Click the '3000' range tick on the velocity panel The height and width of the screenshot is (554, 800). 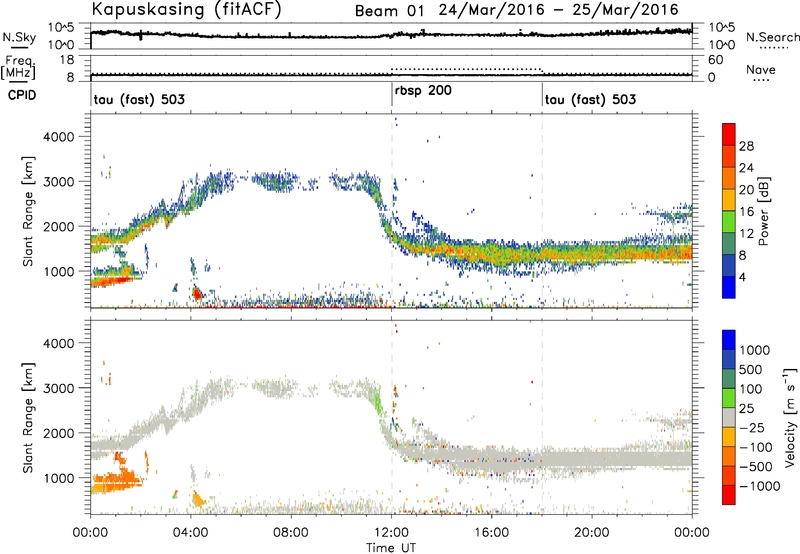pos(58,388)
